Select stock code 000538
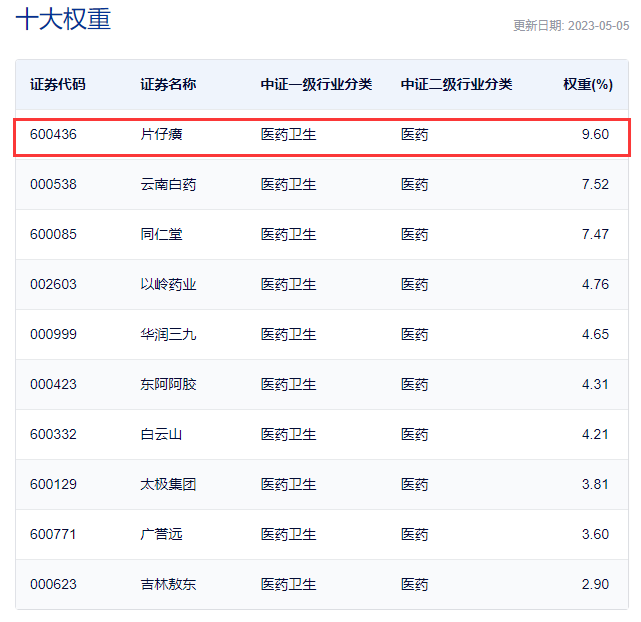The width and height of the screenshot is (641, 622). (x=53, y=184)
